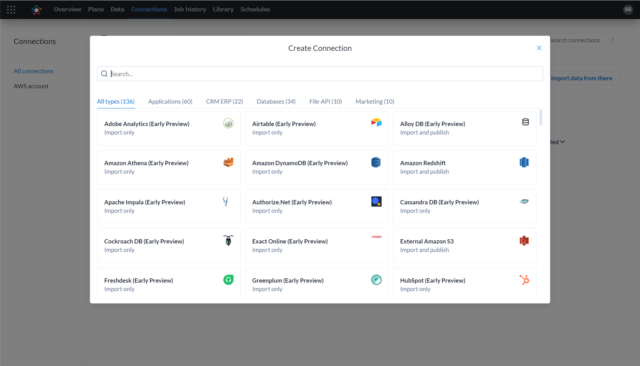Click the Cockroach DB bug icon

[228, 240]
